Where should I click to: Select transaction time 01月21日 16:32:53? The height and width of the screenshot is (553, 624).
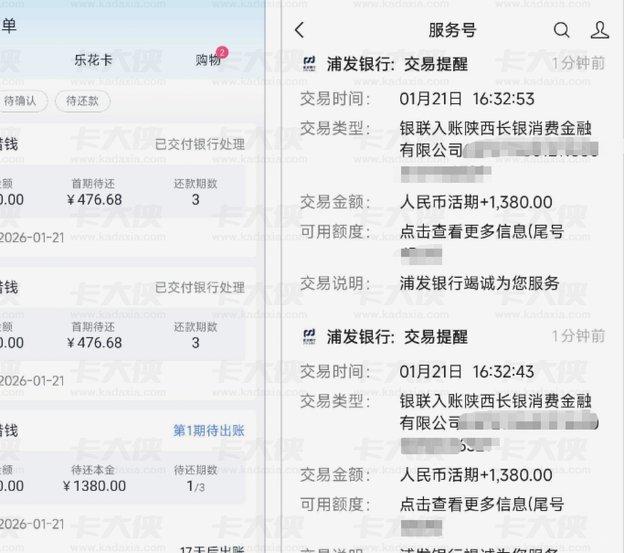467,99
